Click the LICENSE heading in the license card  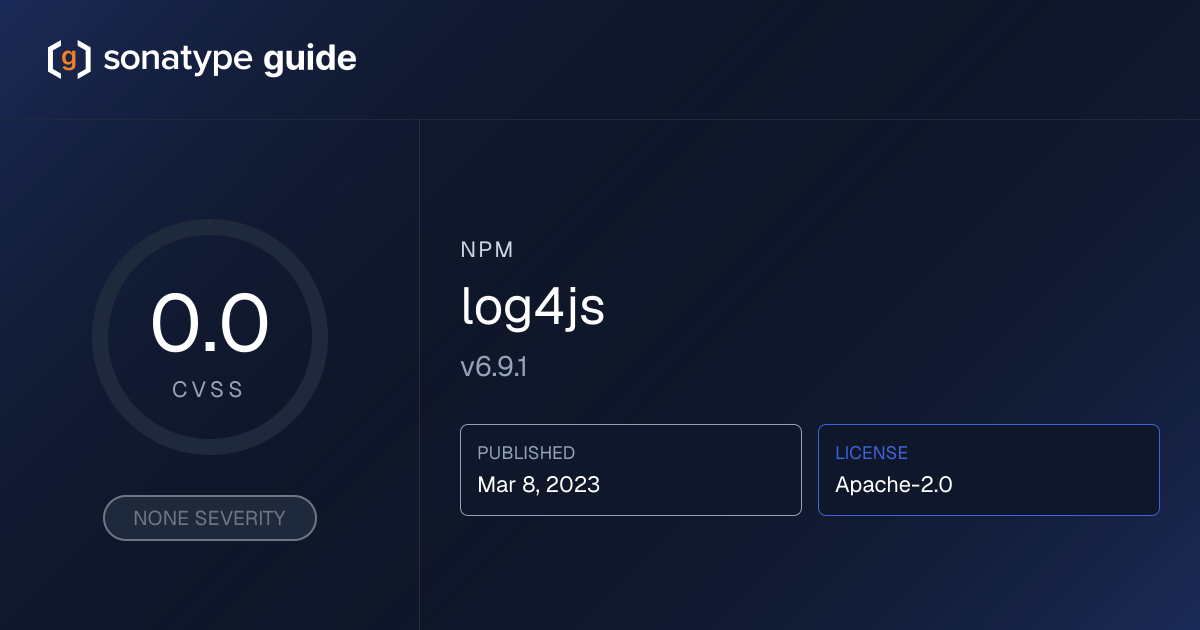[x=872, y=453]
